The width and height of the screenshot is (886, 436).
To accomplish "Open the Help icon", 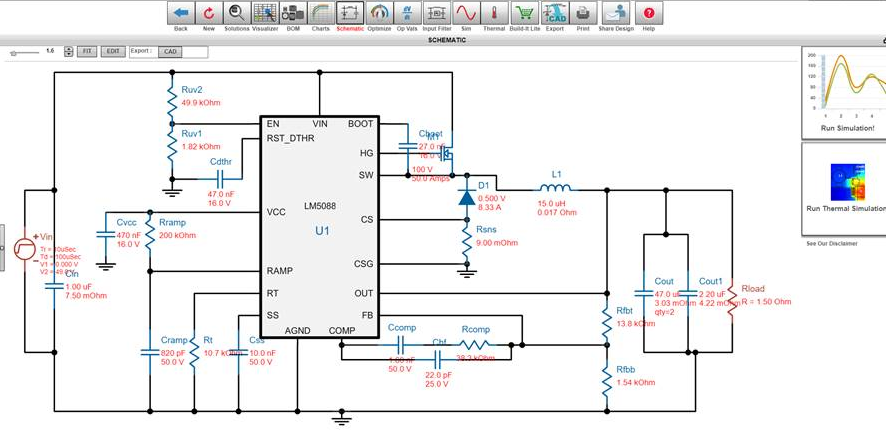I will tap(649, 14).
